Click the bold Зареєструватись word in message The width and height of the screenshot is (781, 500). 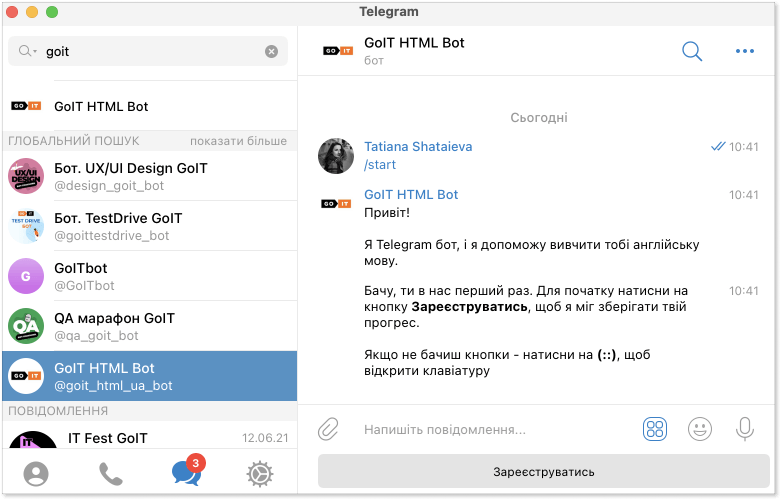tap(469, 307)
